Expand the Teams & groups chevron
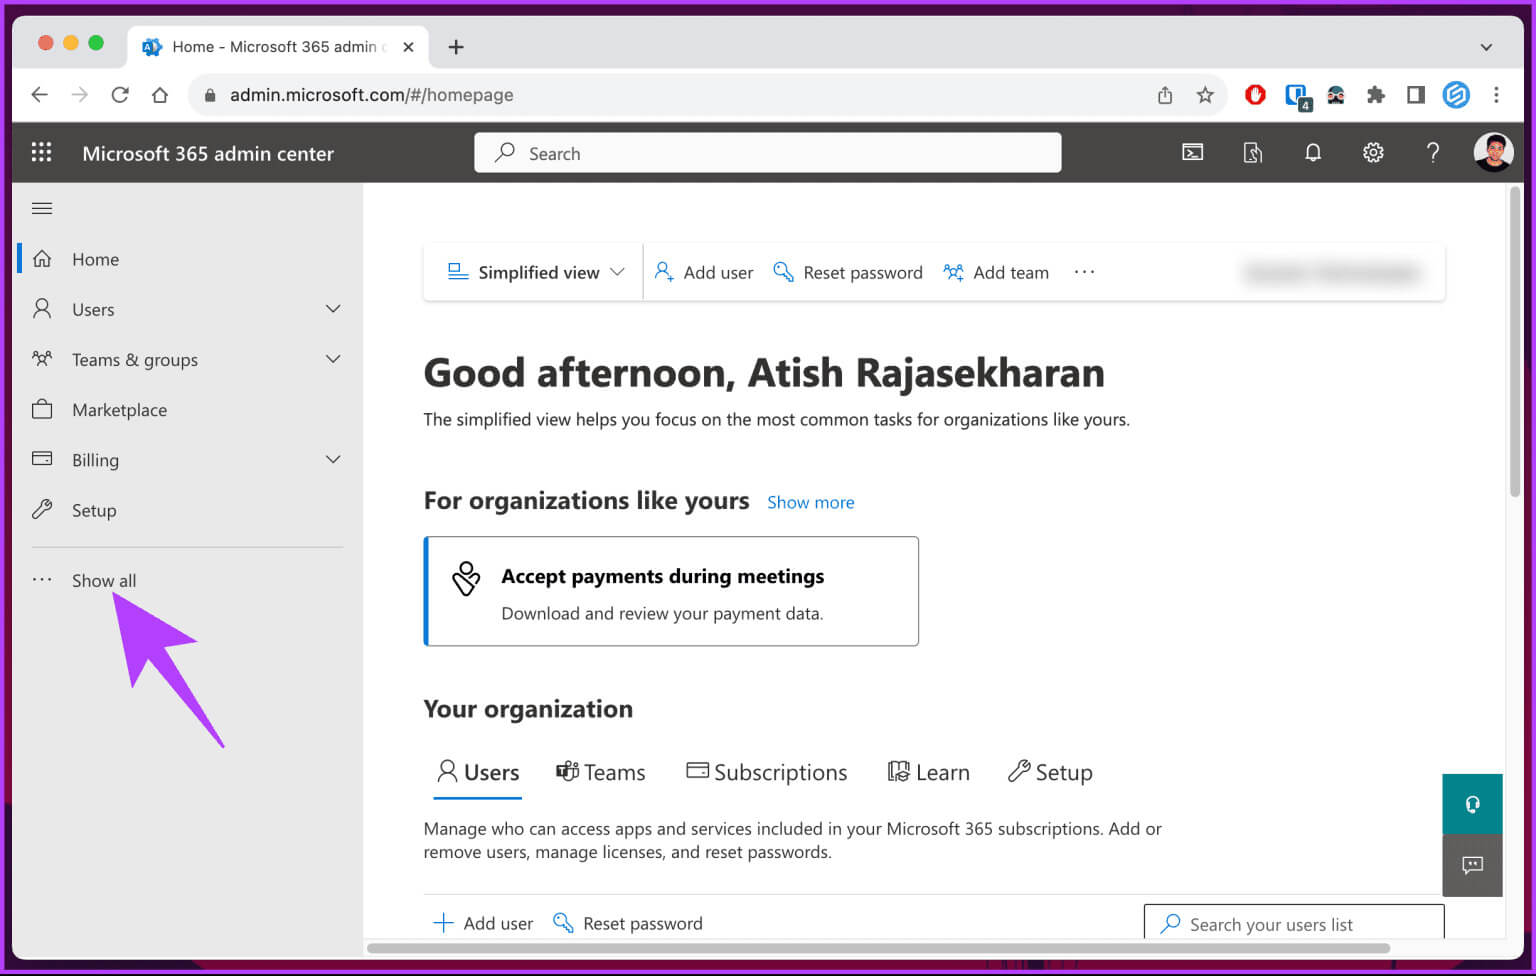Image resolution: width=1536 pixels, height=976 pixels. tap(333, 359)
